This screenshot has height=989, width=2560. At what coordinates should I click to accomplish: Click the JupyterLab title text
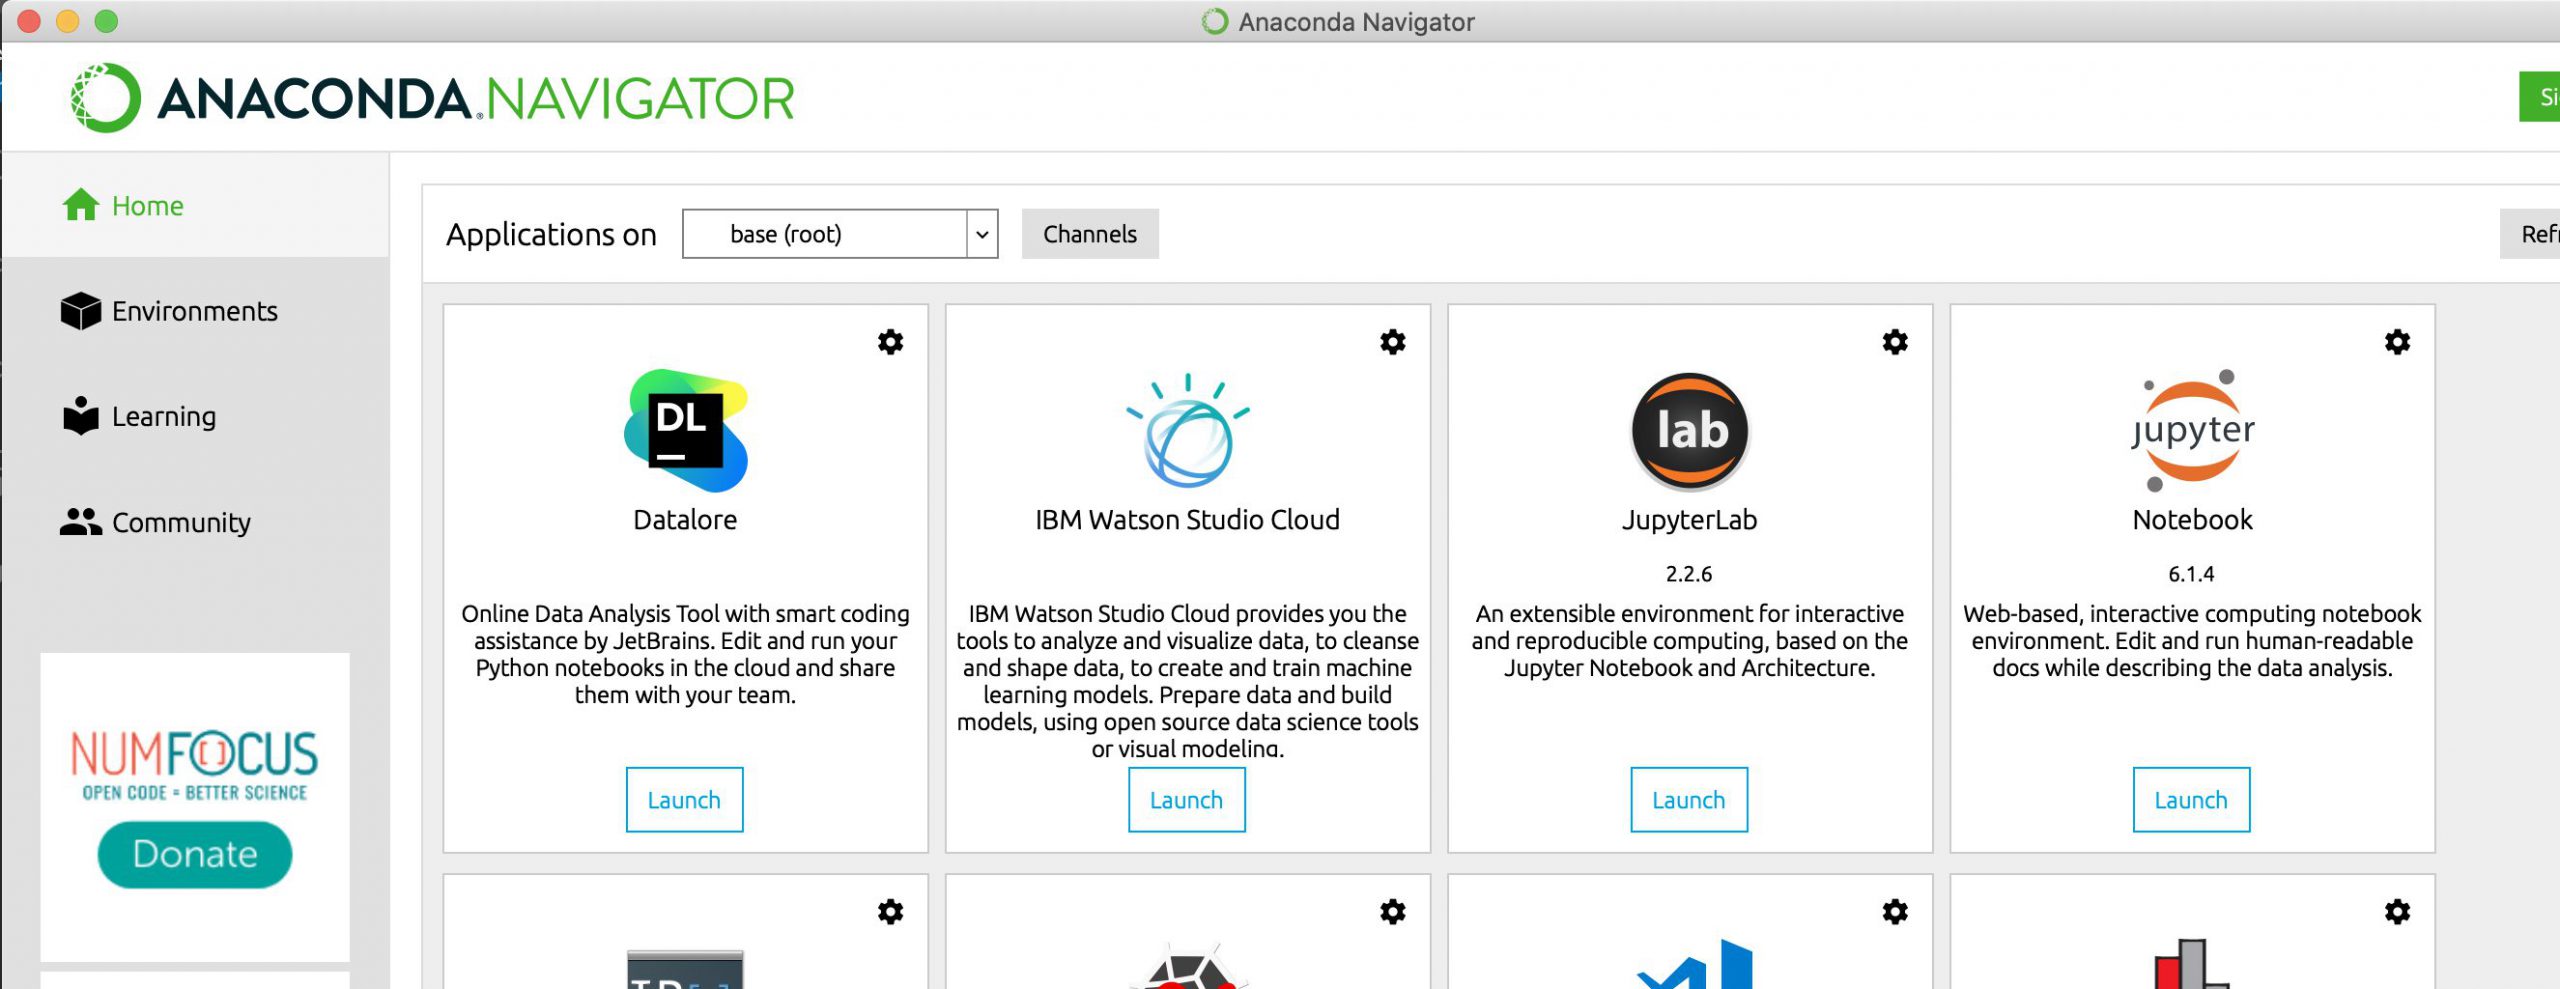coord(1689,520)
